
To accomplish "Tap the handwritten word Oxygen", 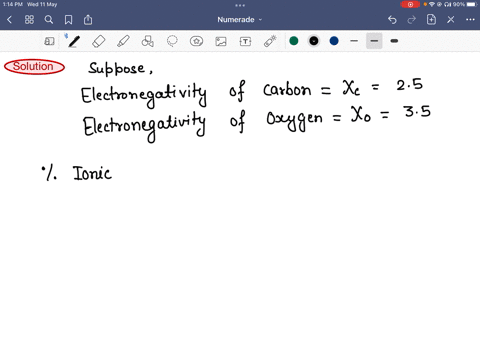I will [x=294, y=120].
